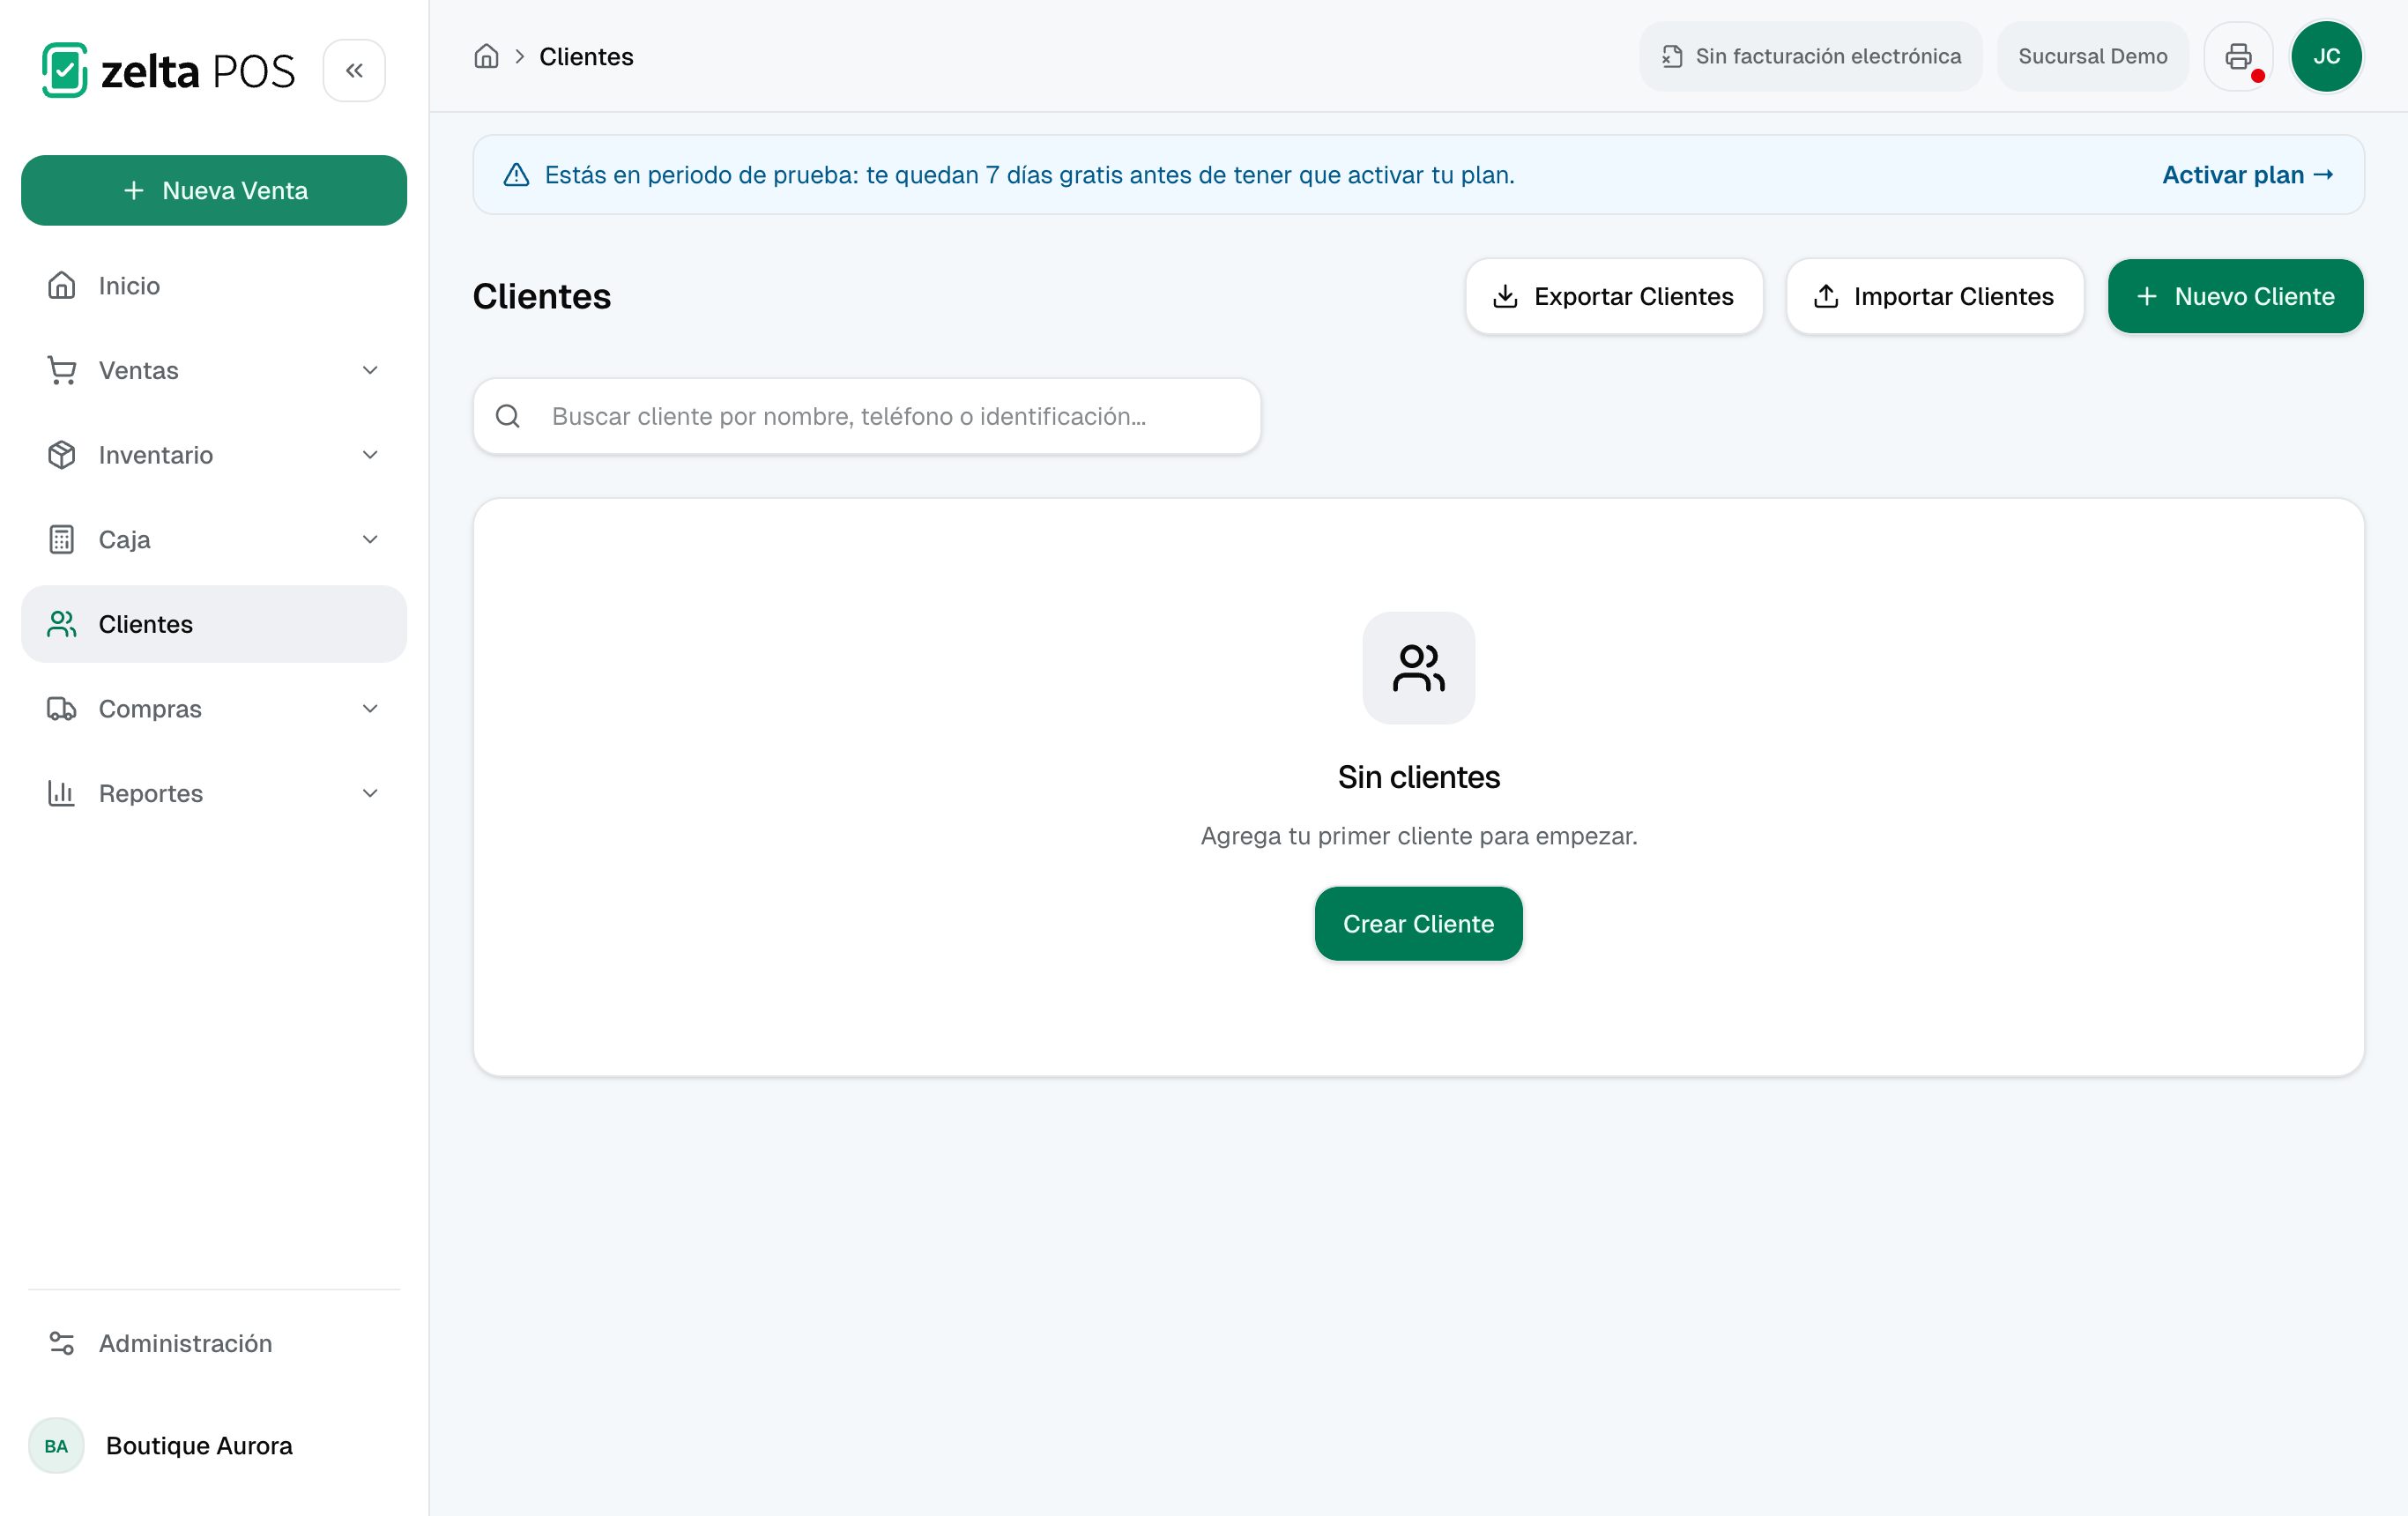Click 'Agrega tu primer cliente para empezar.' text
The image size is (2408, 1516).
pyautogui.click(x=1419, y=836)
